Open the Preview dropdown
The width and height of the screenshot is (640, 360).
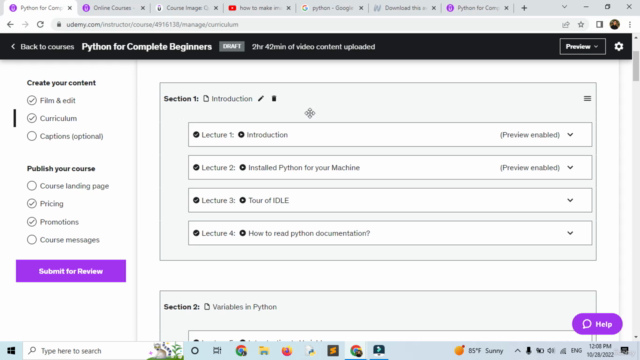coord(582,47)
